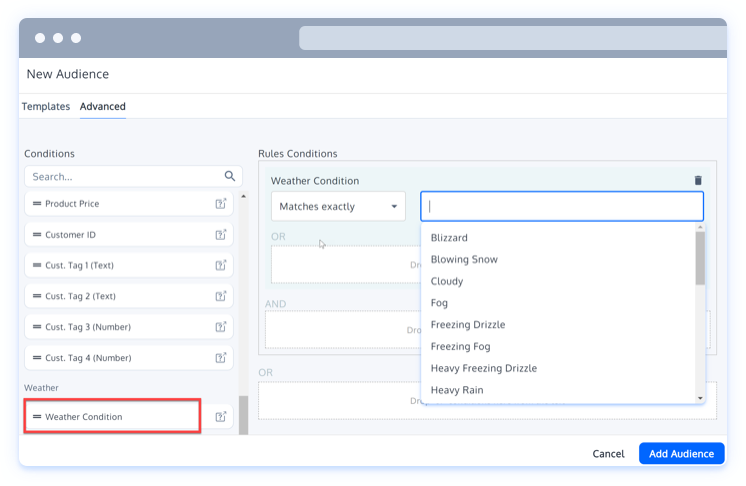This screenshot has width=746, height=486.
Task: Pick Heavy Rain from the options list
Action: click(457, 390)
